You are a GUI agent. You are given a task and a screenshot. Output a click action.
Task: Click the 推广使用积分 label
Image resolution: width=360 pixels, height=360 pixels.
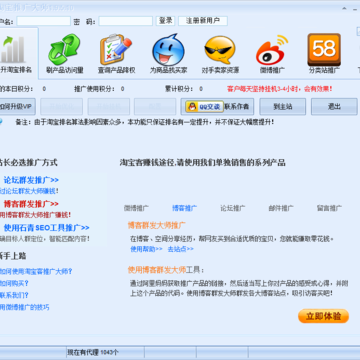[94, 89]
